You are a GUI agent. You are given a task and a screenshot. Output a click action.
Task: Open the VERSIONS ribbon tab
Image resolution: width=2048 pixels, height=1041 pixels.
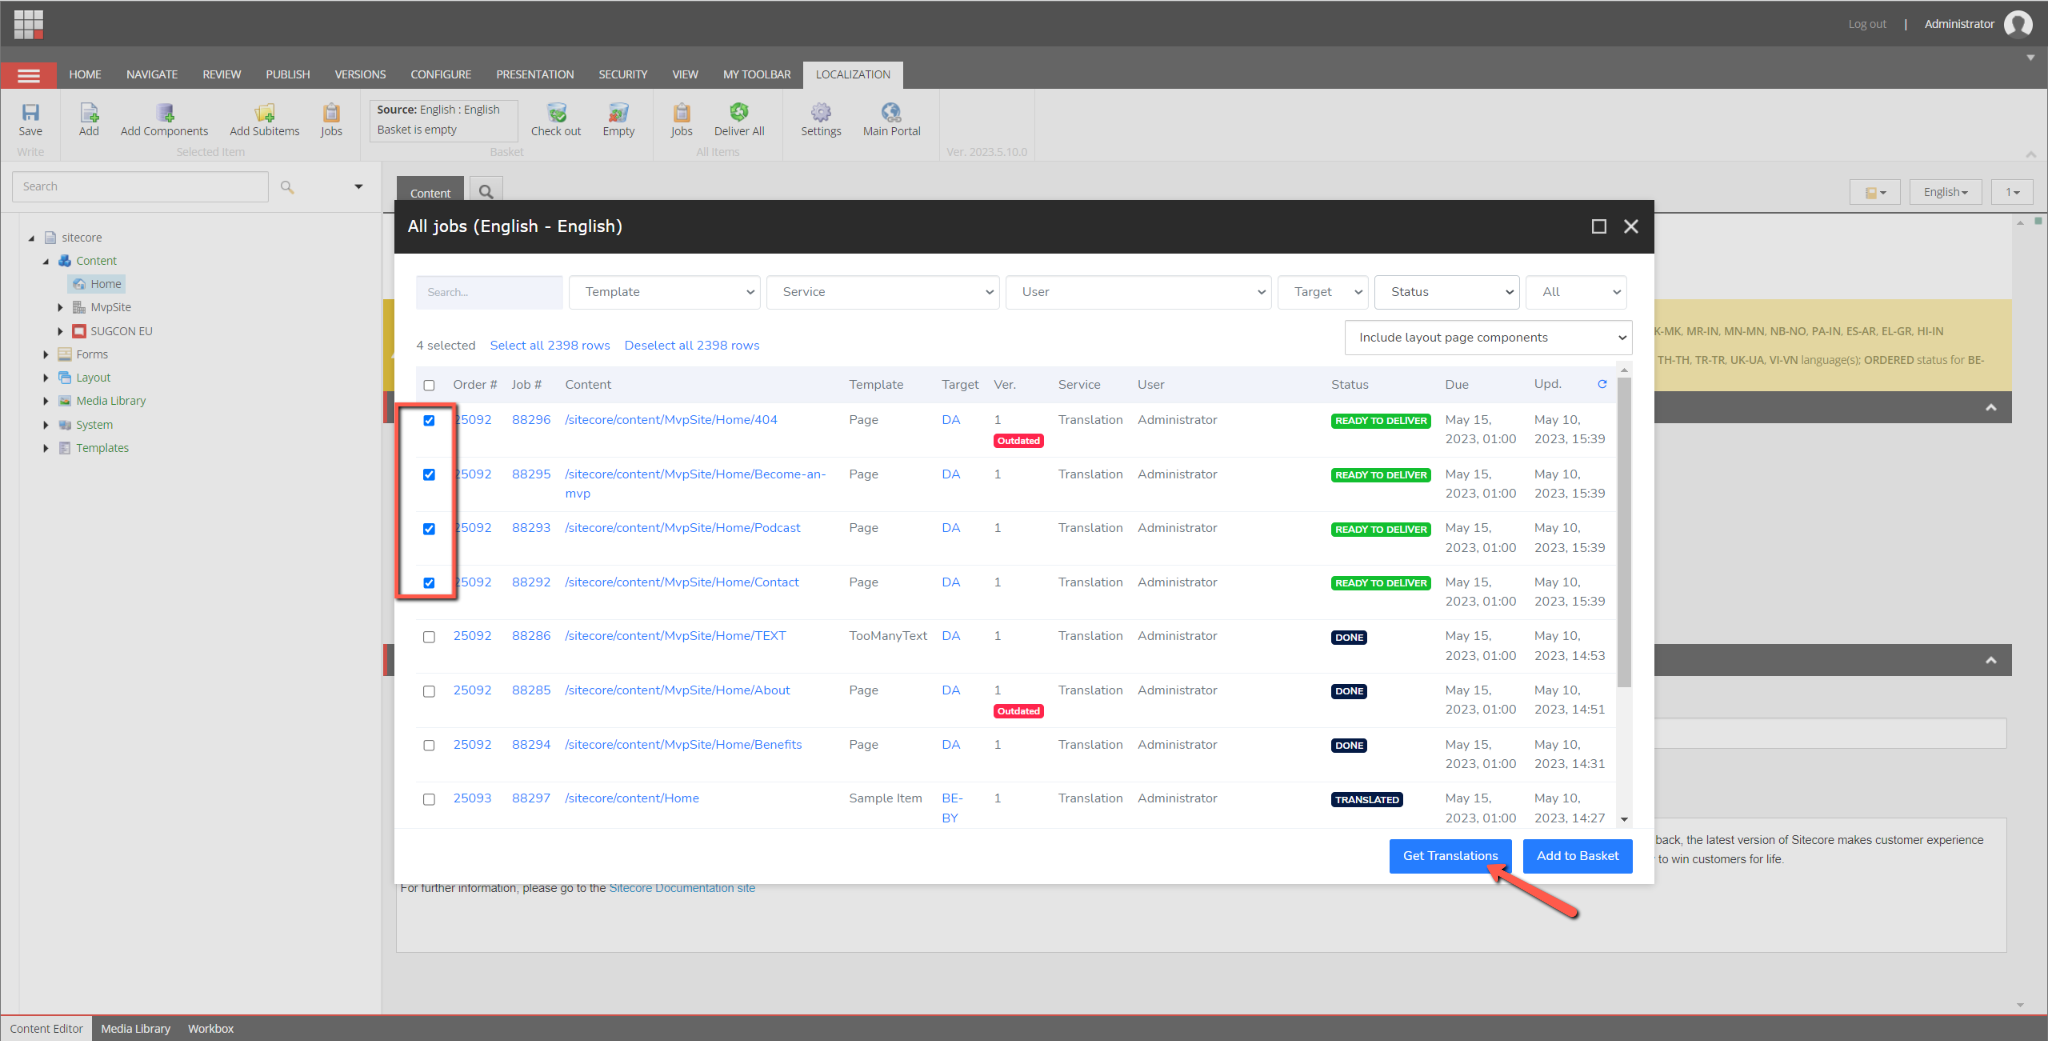point(360,75)
